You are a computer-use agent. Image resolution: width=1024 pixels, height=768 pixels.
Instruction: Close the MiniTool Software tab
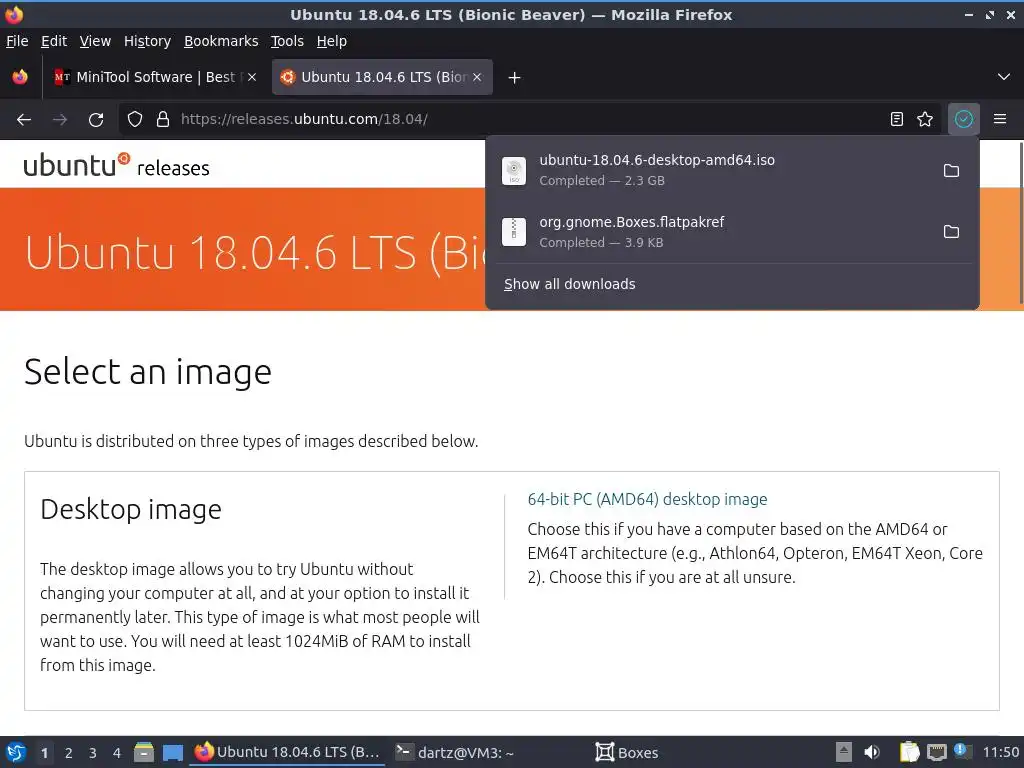point(252,77)
